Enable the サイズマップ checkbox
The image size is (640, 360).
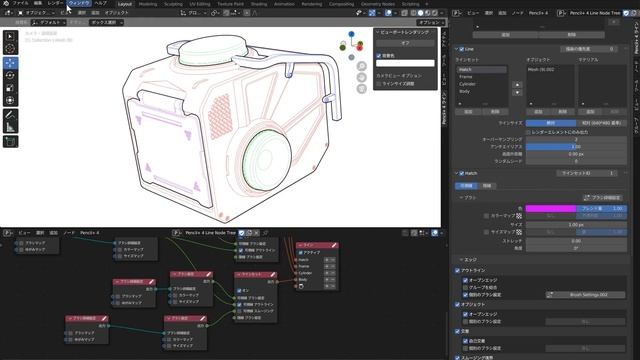click(486, 232)
